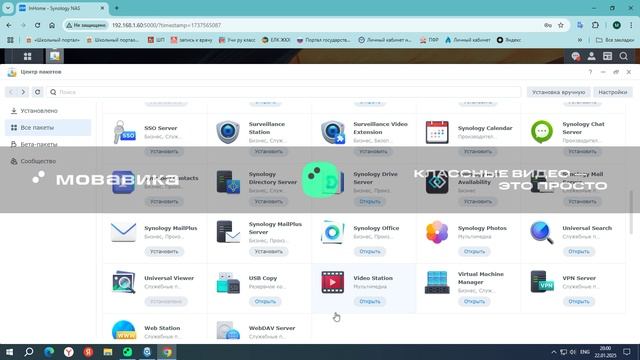Refresh the Package Center list
The image size is (640, 360).
pos(38,92)
